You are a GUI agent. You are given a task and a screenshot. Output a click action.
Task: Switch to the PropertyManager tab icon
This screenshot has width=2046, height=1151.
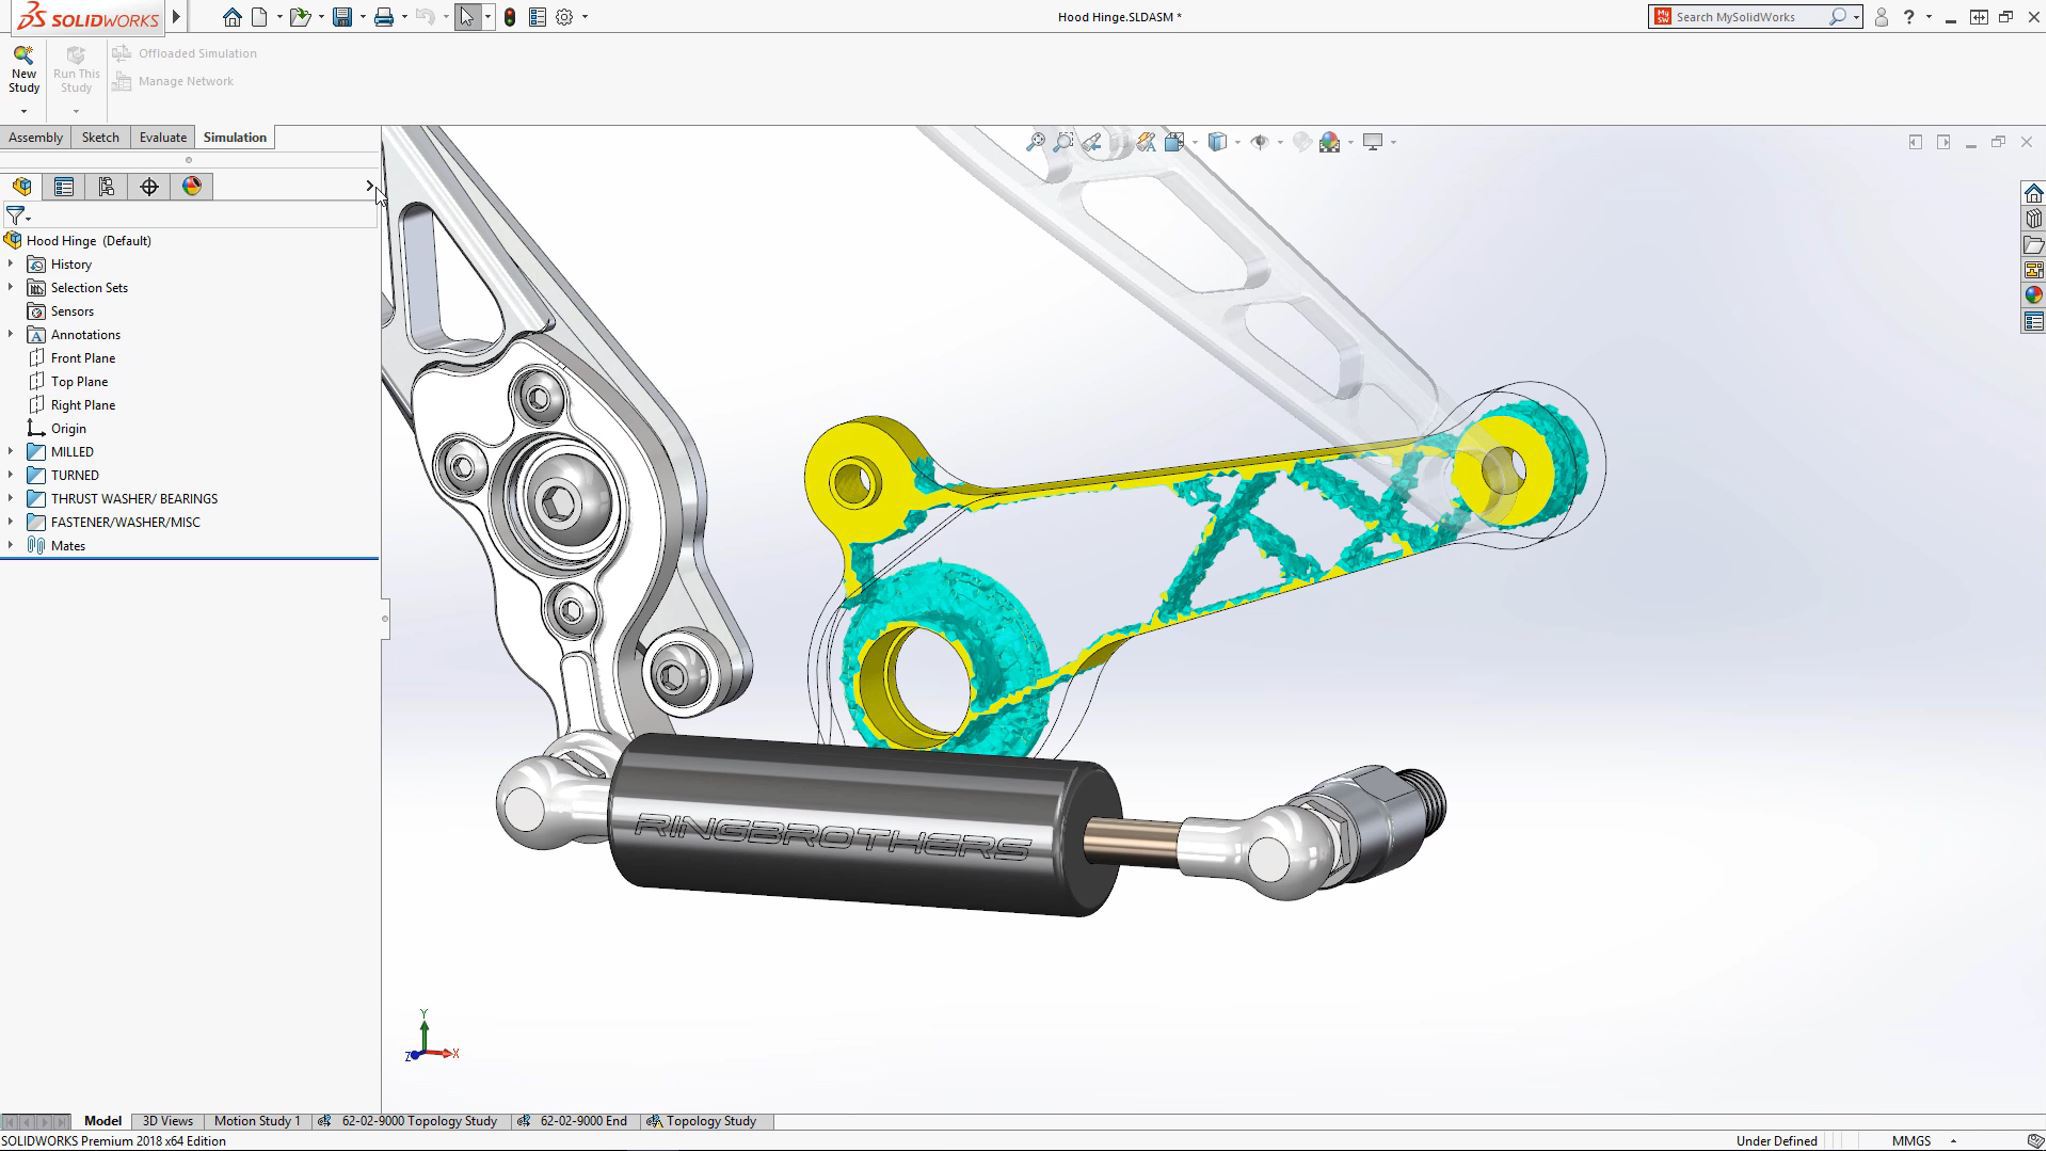coord(63,186)
